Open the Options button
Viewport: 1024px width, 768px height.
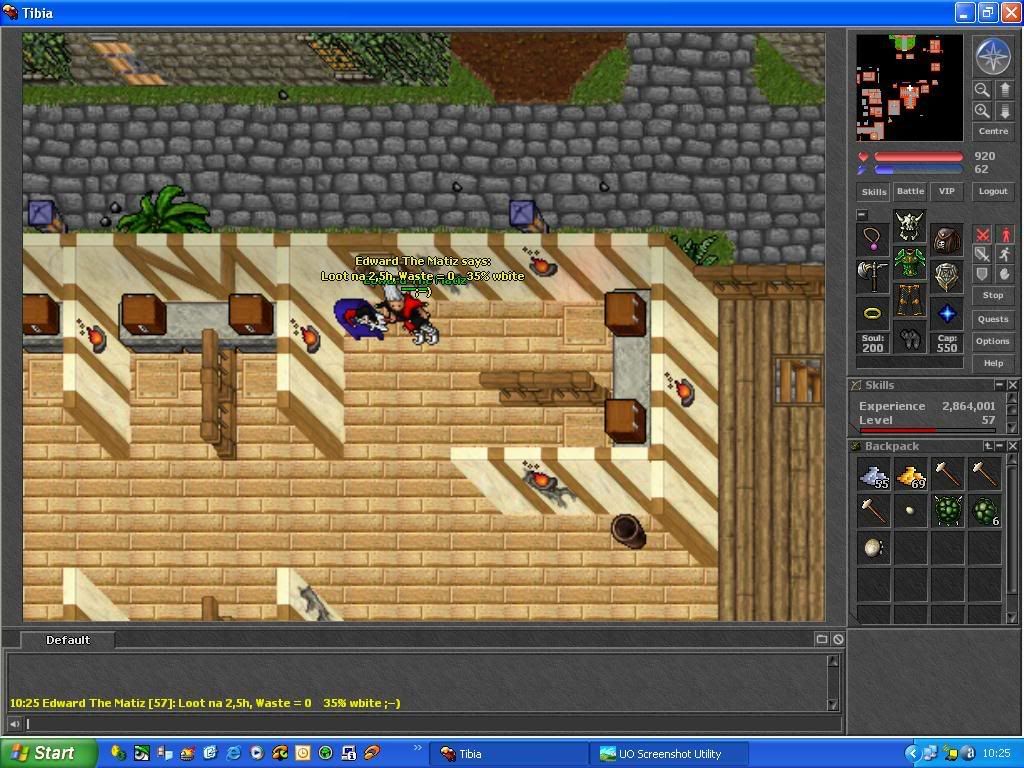[993, 341]
